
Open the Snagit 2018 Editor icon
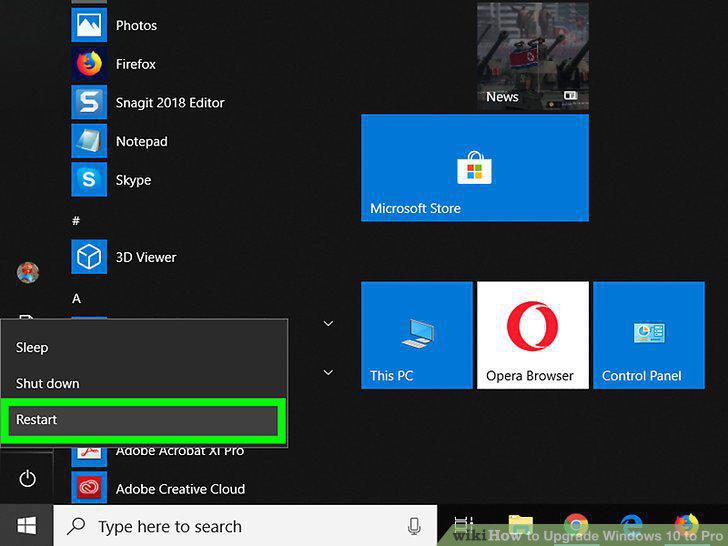(89, 102)
